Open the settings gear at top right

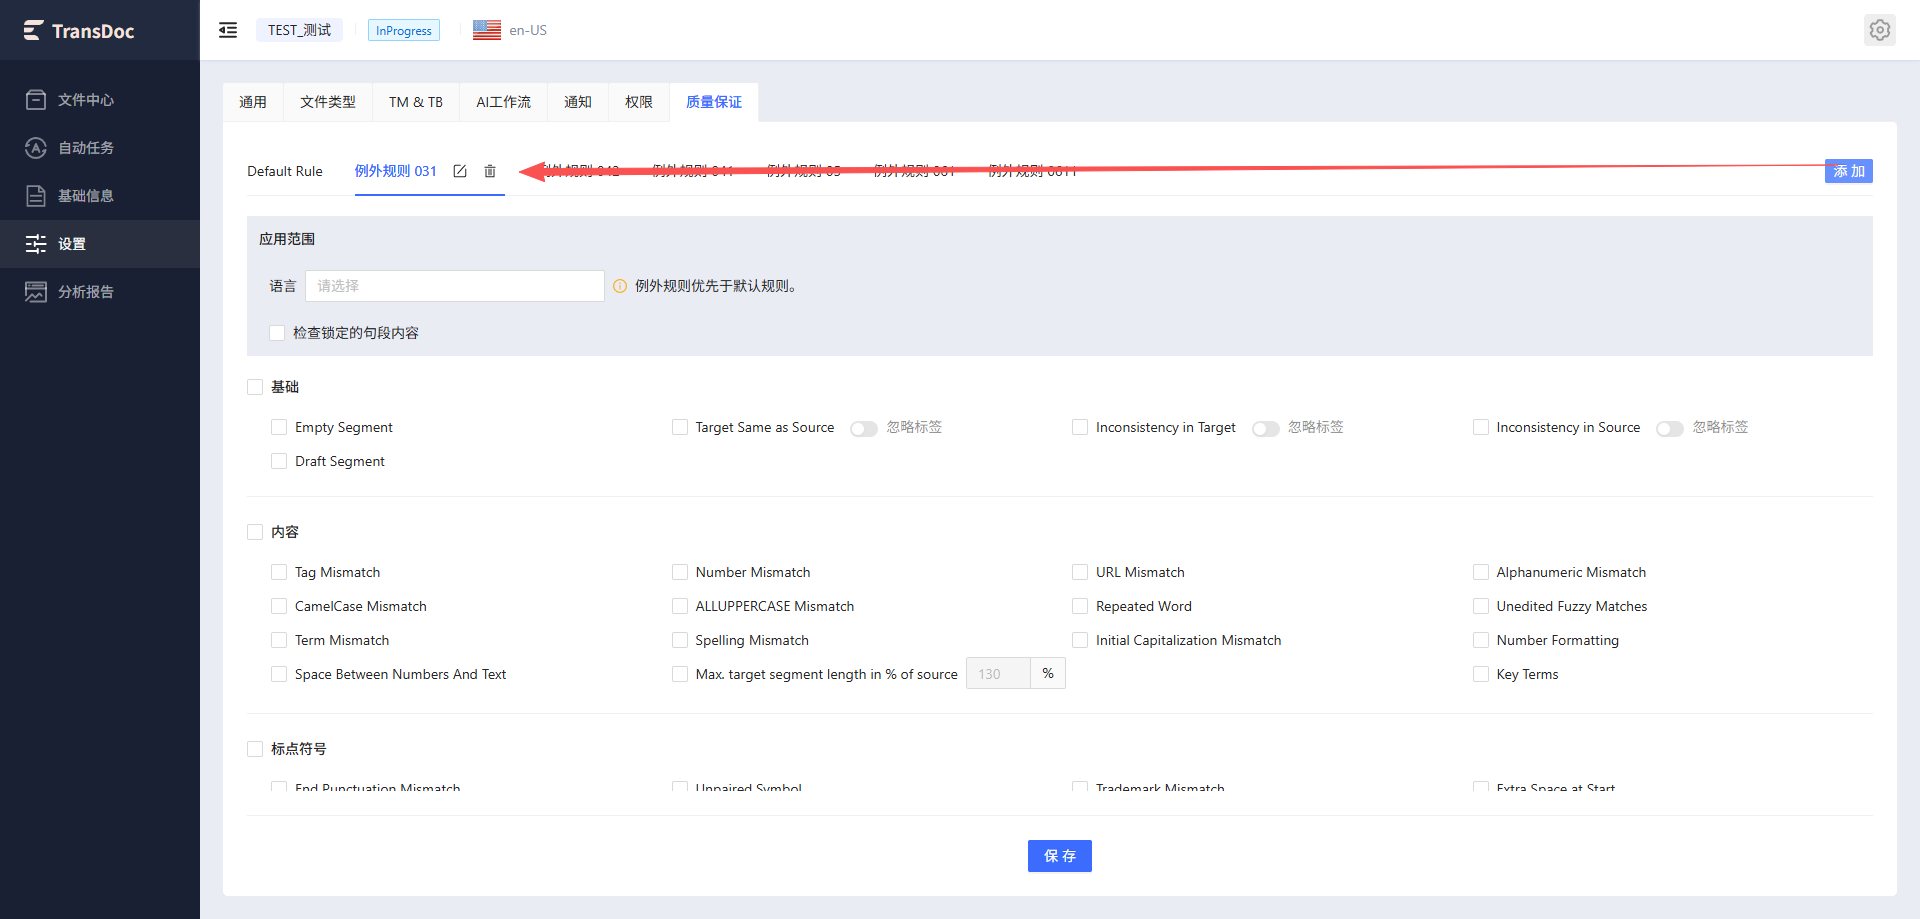(1880, 30)
